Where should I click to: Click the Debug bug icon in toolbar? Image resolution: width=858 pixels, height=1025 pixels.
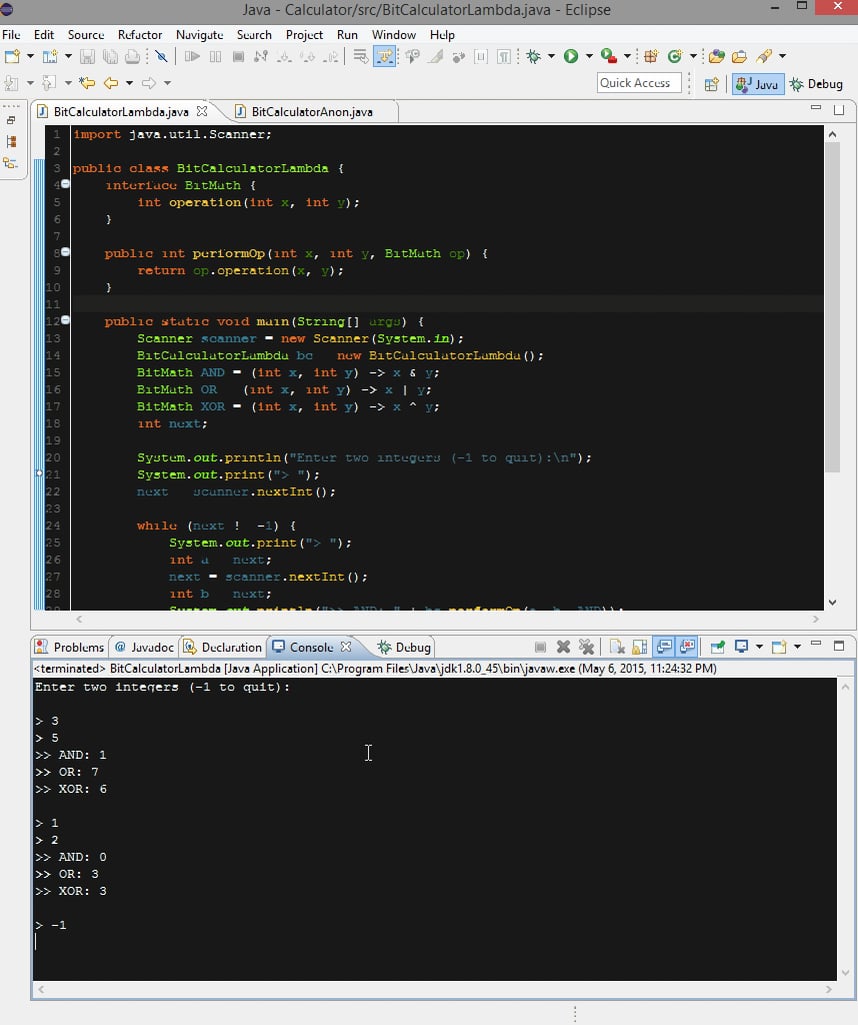point(534,57)
